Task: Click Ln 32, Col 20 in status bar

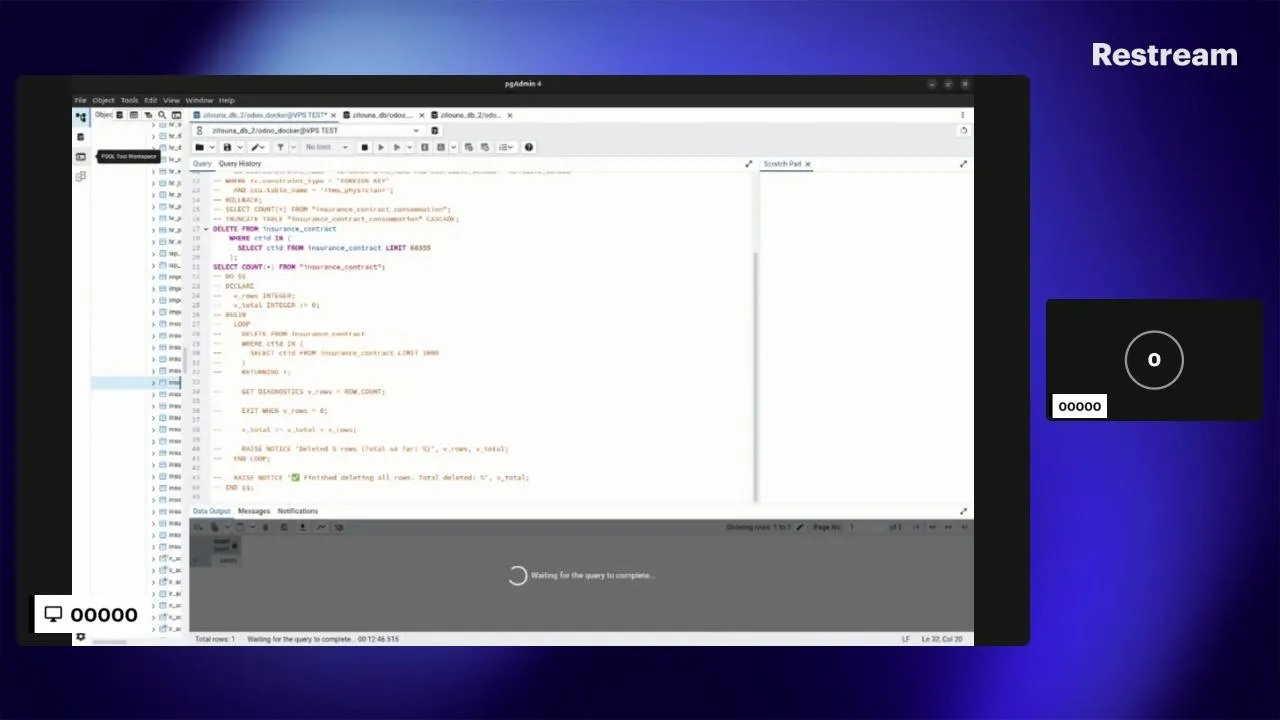Action: [x=942, y=639]
